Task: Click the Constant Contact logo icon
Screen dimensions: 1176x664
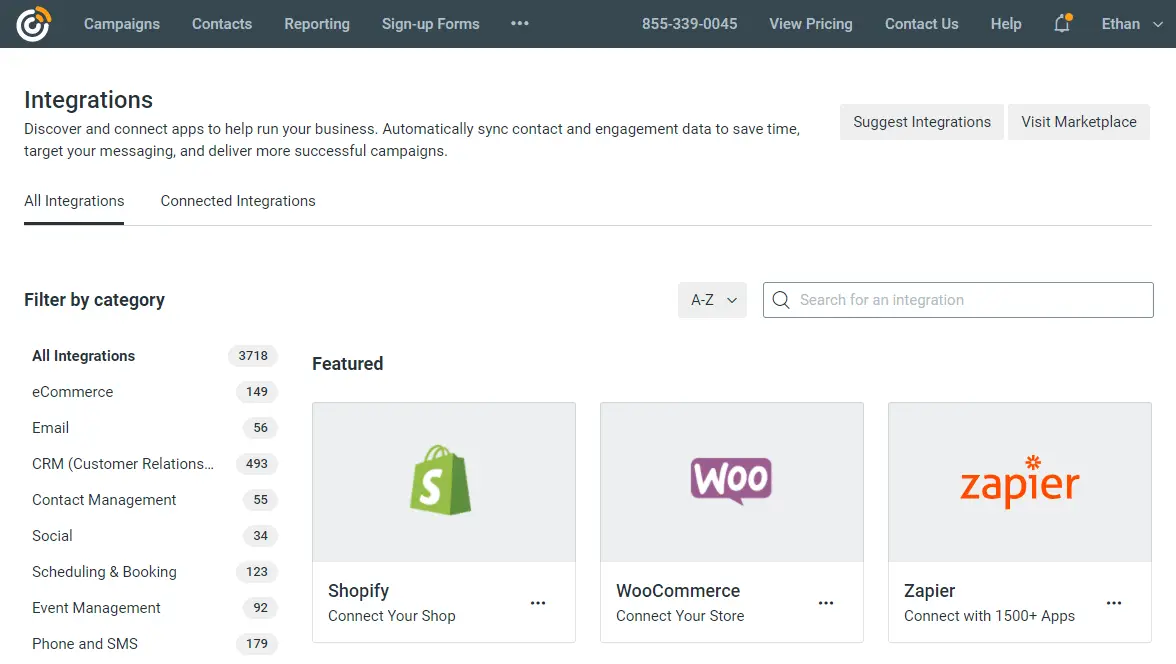Action: (x=34, y=24)
